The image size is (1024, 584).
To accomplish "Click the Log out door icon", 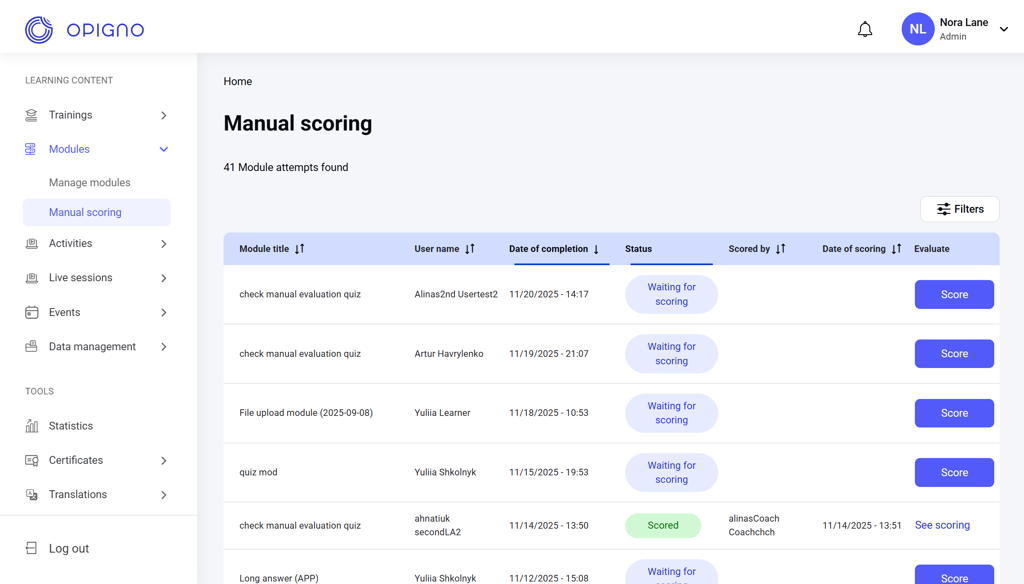I will [31, 548].
